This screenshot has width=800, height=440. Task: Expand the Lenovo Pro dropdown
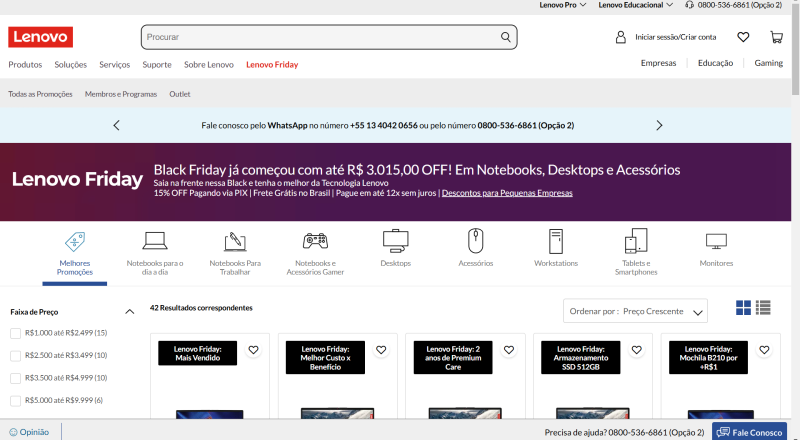(563, 5)
